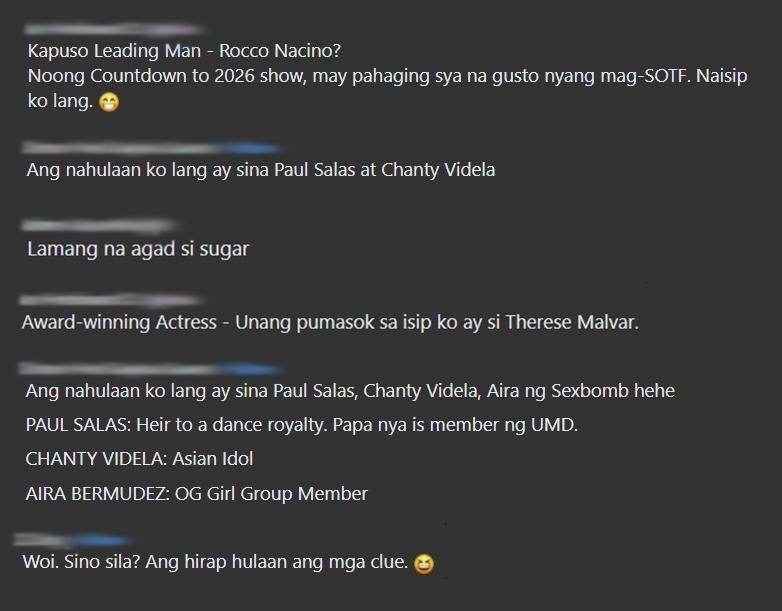Click the 'AIRA BERMUDEZ: OG Girl Group Member' line
The height and width of the screenshot is (611, 782).
[196, 494]
